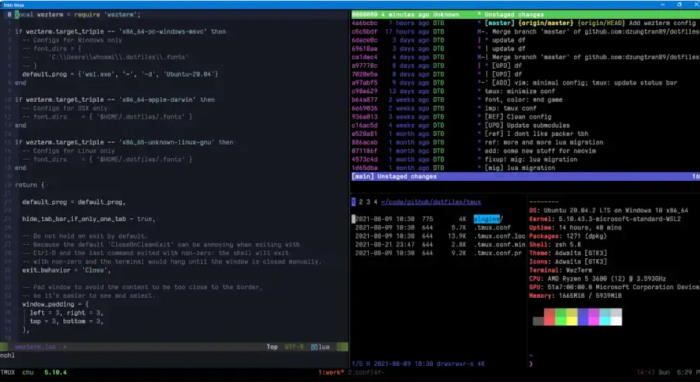Select the 'Add wezterm config' commit line
This screenshot has height=382, width=700.
click(525, 23)
